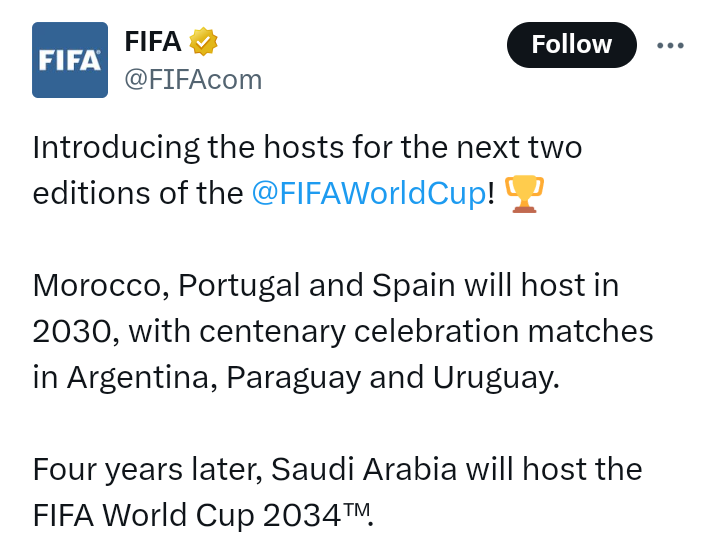Viewport: 720px width, 550px height.
Task: Click the text "FIFA World Cup 2034™"
Action: coord(200,515)
